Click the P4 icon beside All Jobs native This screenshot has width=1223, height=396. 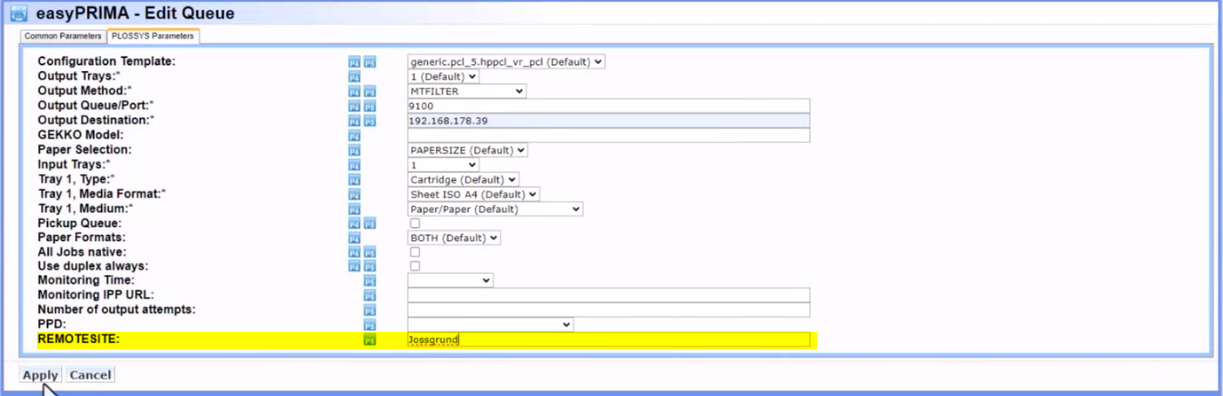coord(354,252)
